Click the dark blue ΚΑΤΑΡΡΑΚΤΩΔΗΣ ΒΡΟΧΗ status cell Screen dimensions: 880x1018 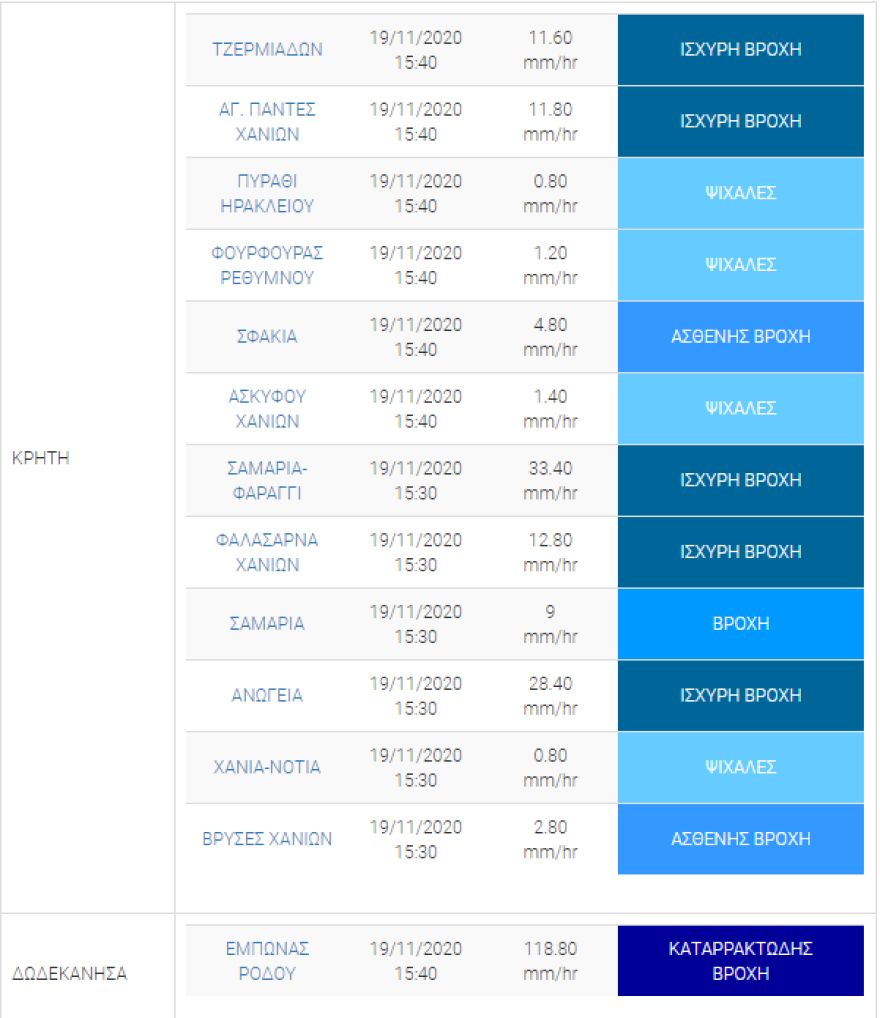[x=740, y=961]
